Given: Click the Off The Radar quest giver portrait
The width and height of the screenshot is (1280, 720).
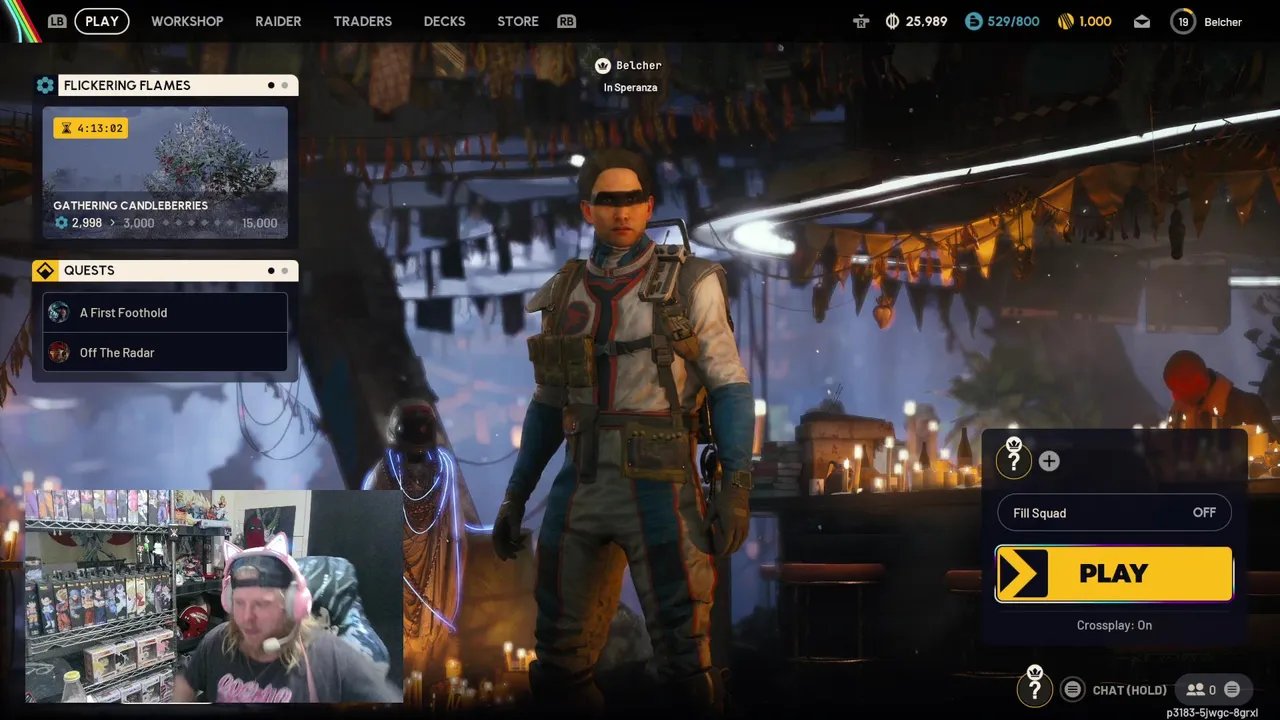Looking at the screenshot, I should coord(59,352).
